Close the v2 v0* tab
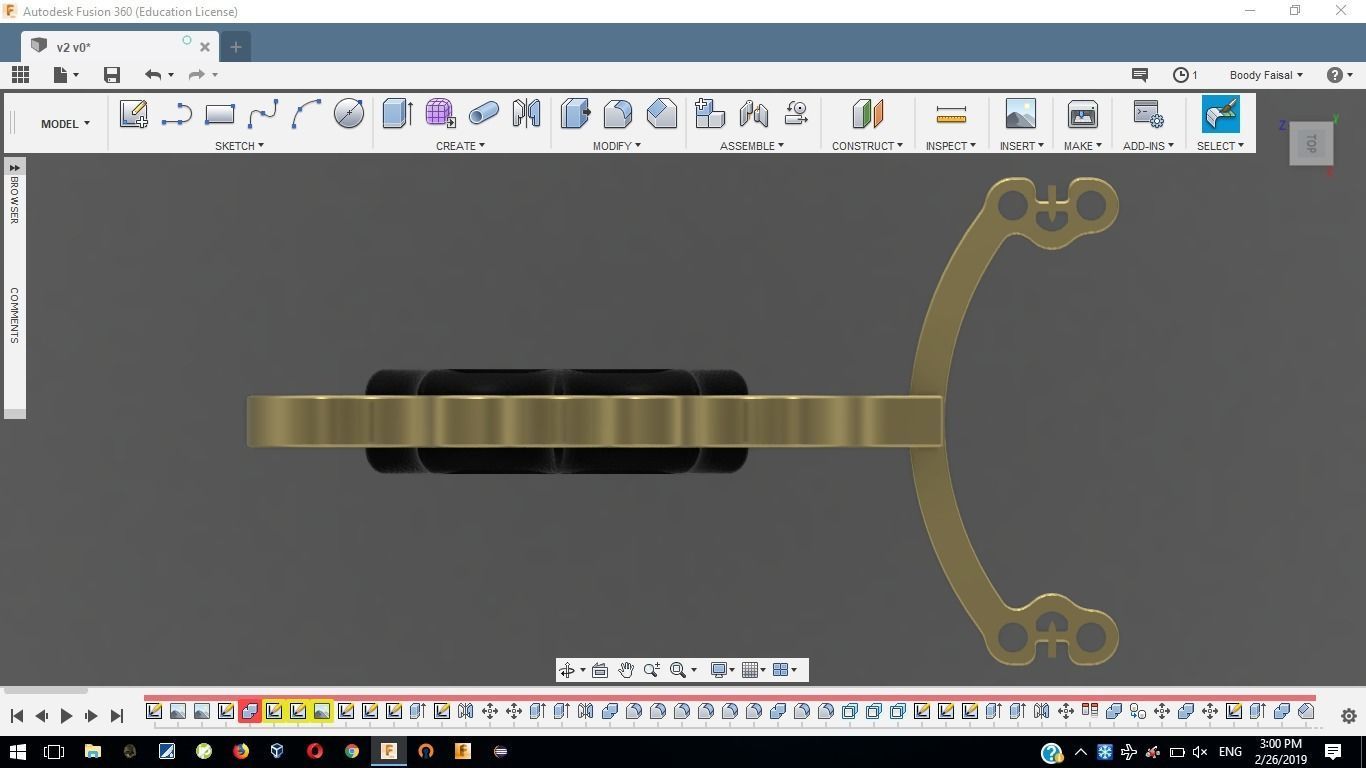Screen dimensions: 1366x768 coord(205,47)
